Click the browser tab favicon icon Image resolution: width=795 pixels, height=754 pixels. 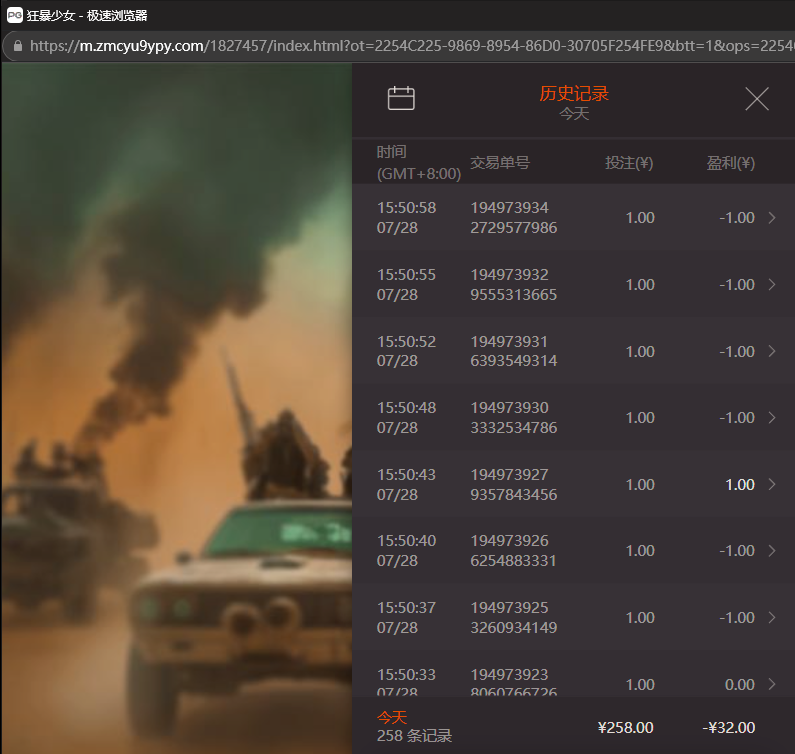[15, 14]
